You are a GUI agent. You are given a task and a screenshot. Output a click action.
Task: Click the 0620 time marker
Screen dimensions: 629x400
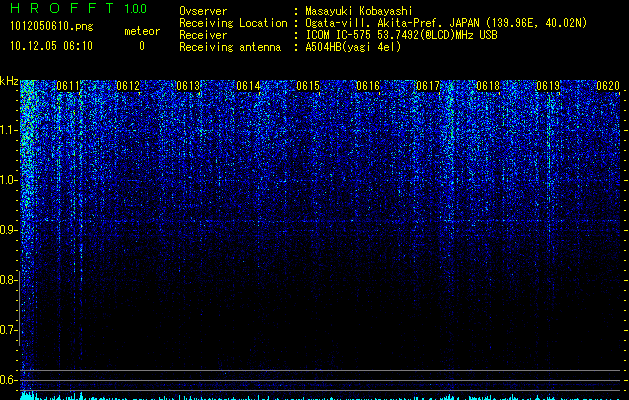pyautogui.click(x=608, y=86)
